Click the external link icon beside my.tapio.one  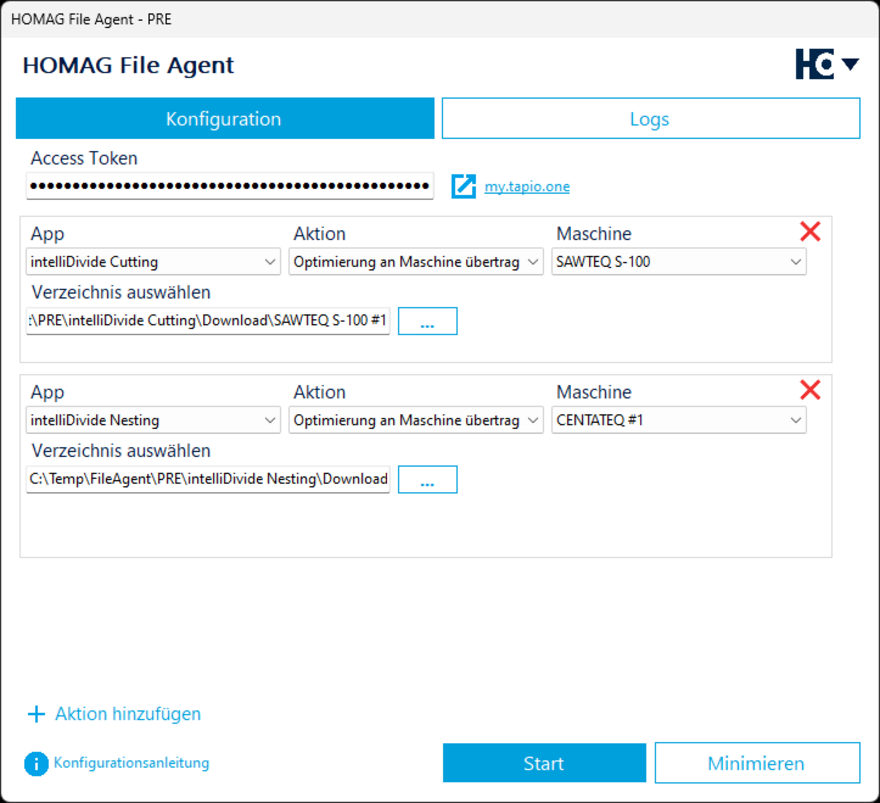coord(464,186)
